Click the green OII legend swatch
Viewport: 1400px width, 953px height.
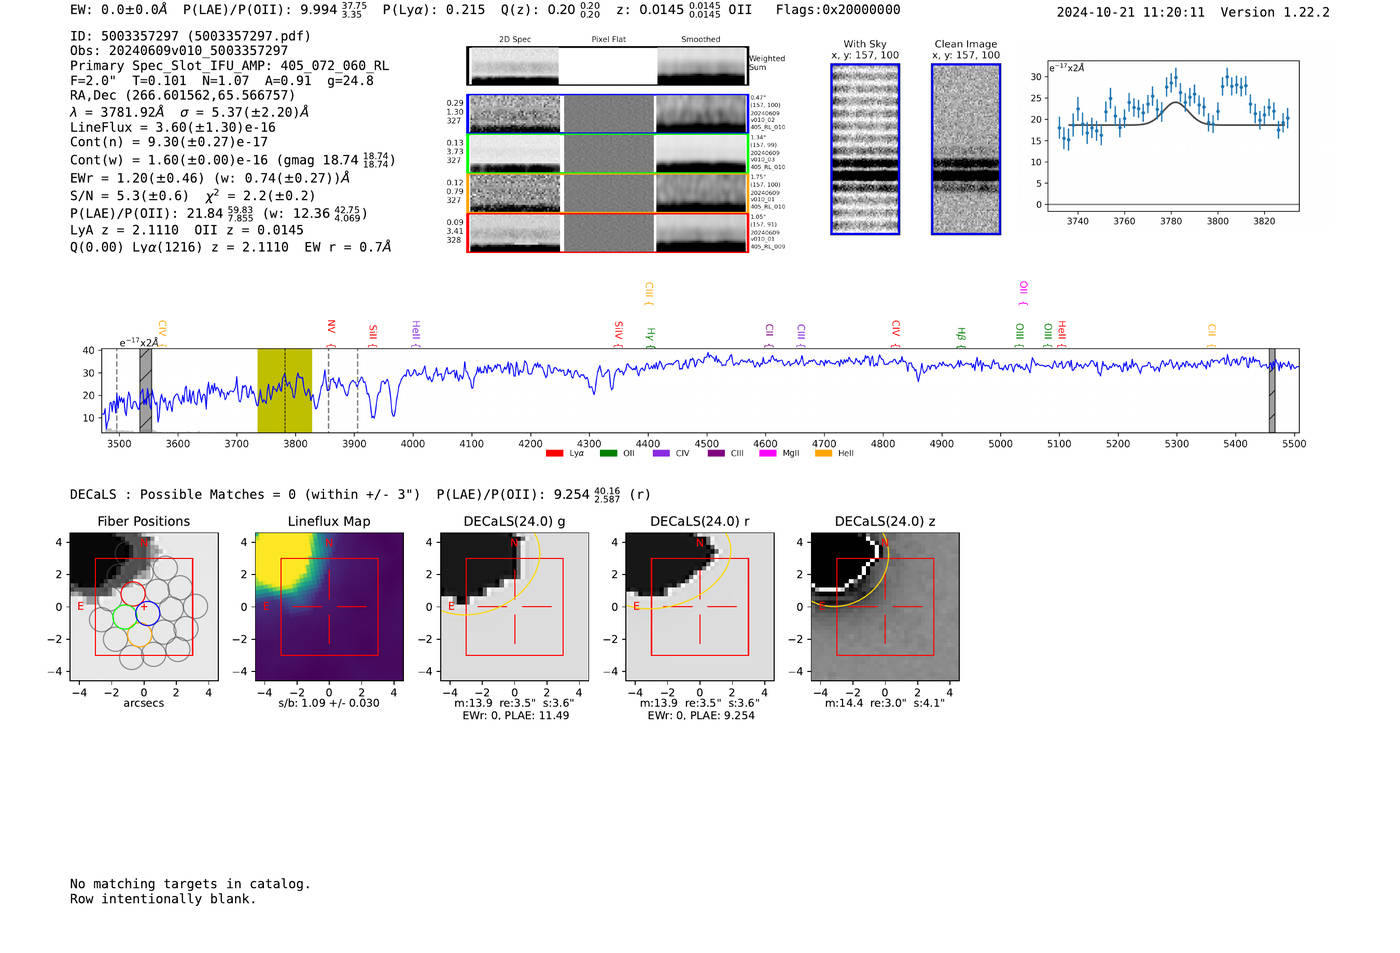tap(609, 454)
